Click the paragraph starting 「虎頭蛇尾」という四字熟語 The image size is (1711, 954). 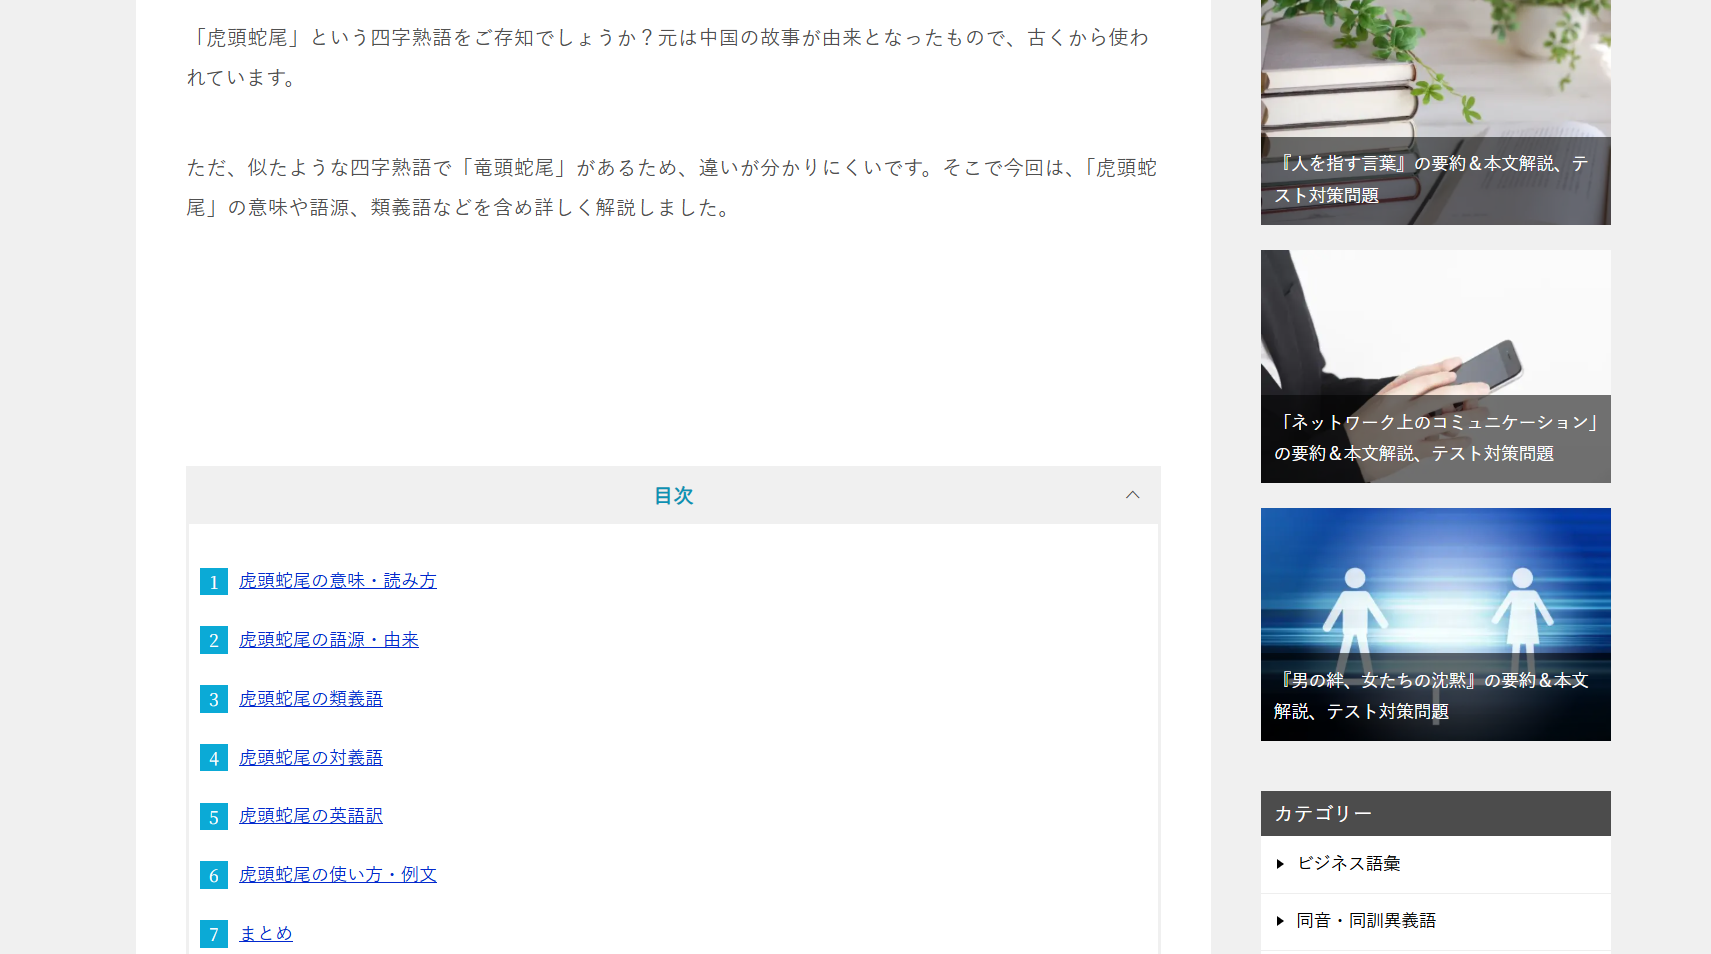tap(673, 58)
